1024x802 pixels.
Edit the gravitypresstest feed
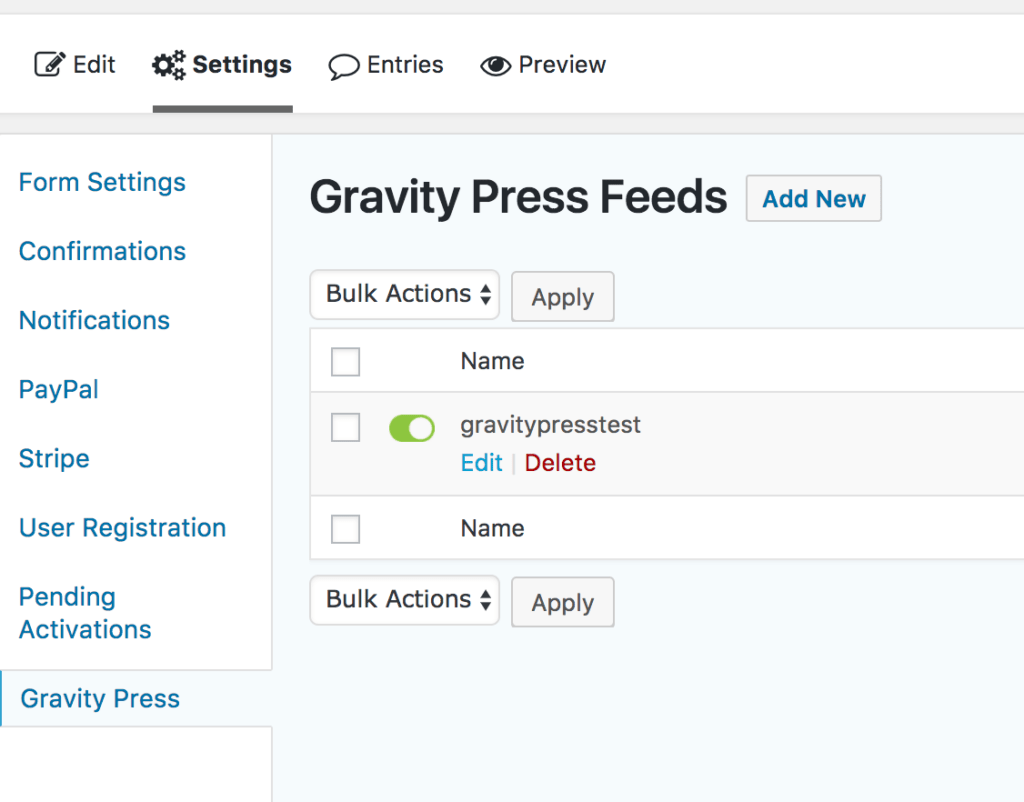(x=482, y=463)
